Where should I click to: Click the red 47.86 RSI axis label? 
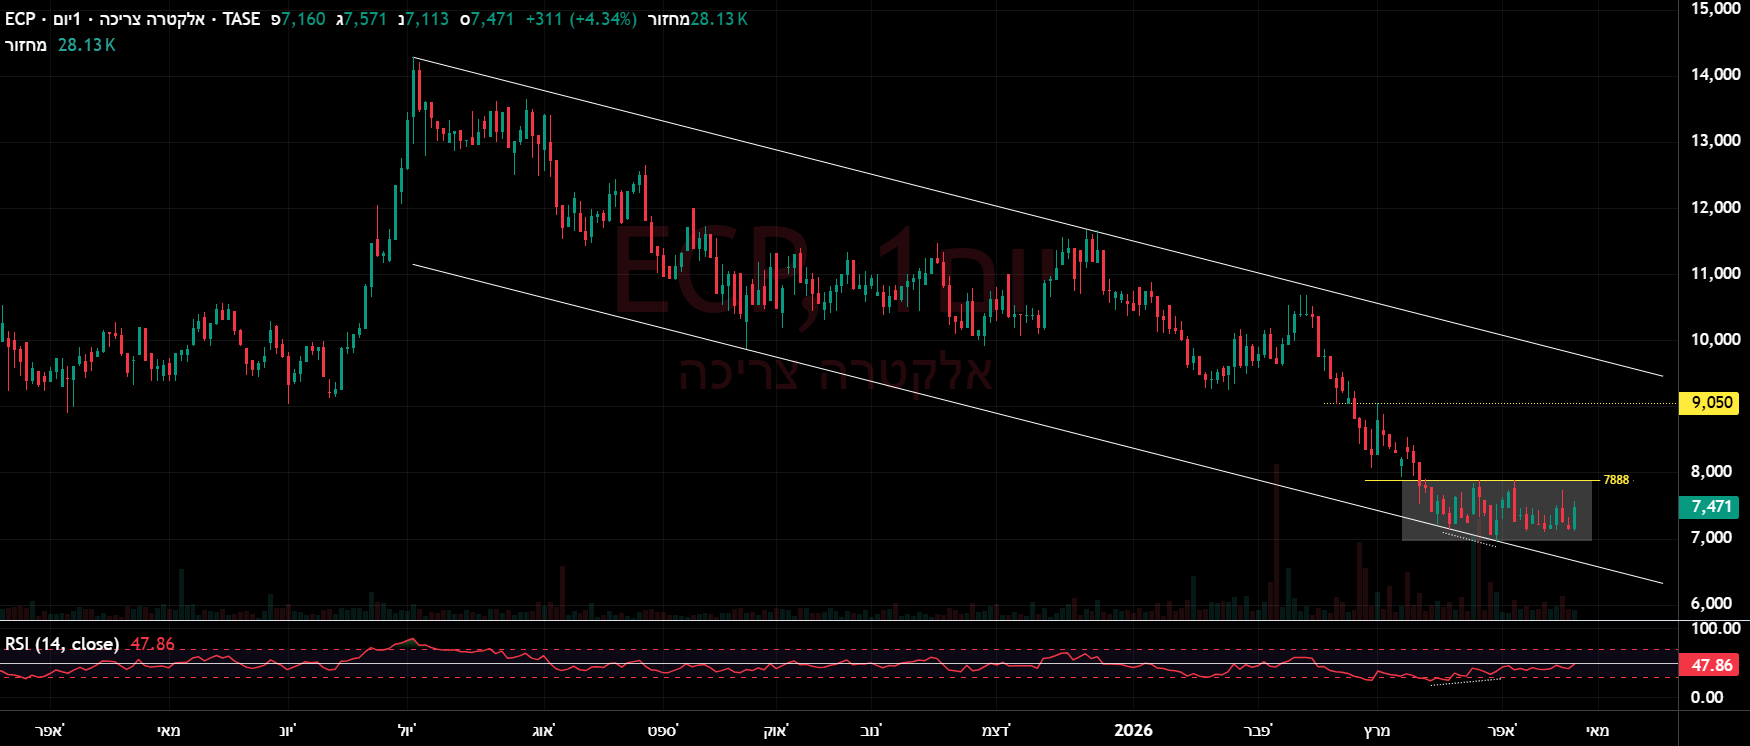coord(1711,665)
